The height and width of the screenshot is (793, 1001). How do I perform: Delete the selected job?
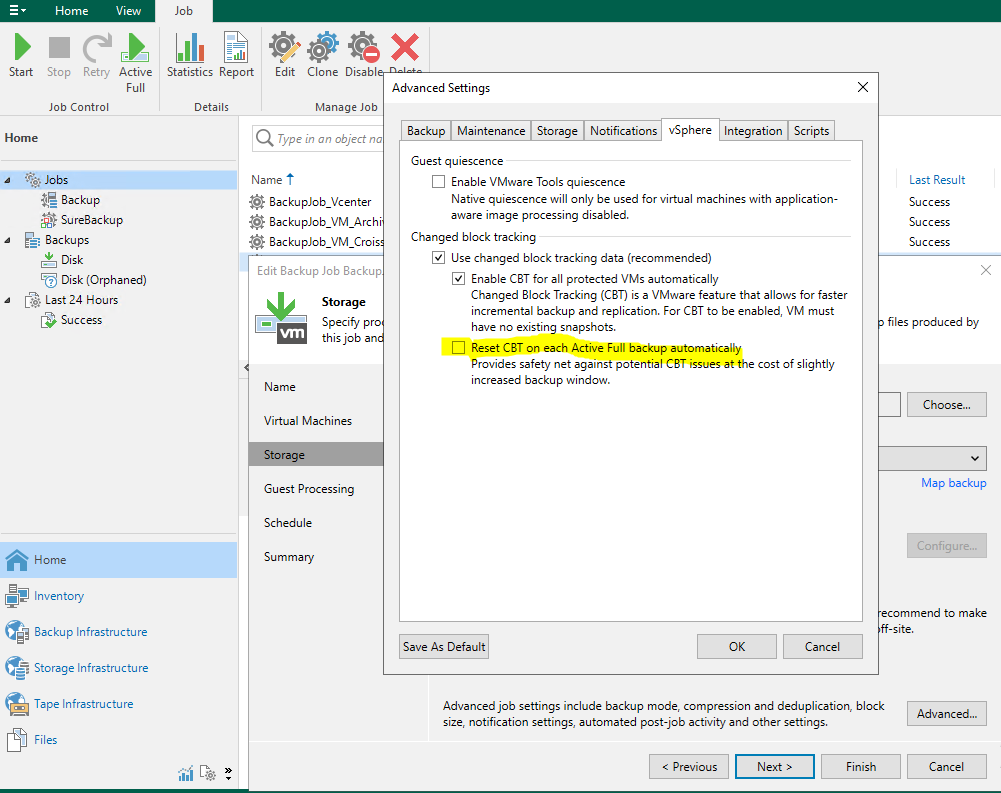[x=405, y=51]
